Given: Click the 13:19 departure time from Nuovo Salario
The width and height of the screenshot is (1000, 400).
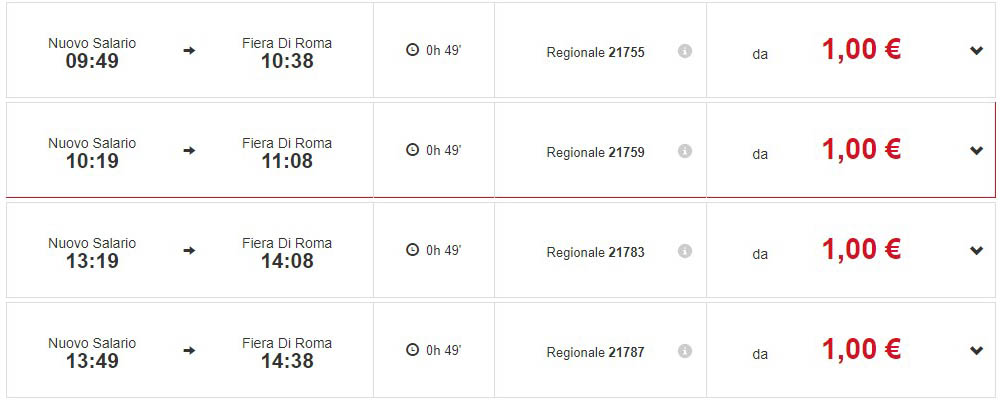Looking at the screenshot, I should [x=92, y=261].
